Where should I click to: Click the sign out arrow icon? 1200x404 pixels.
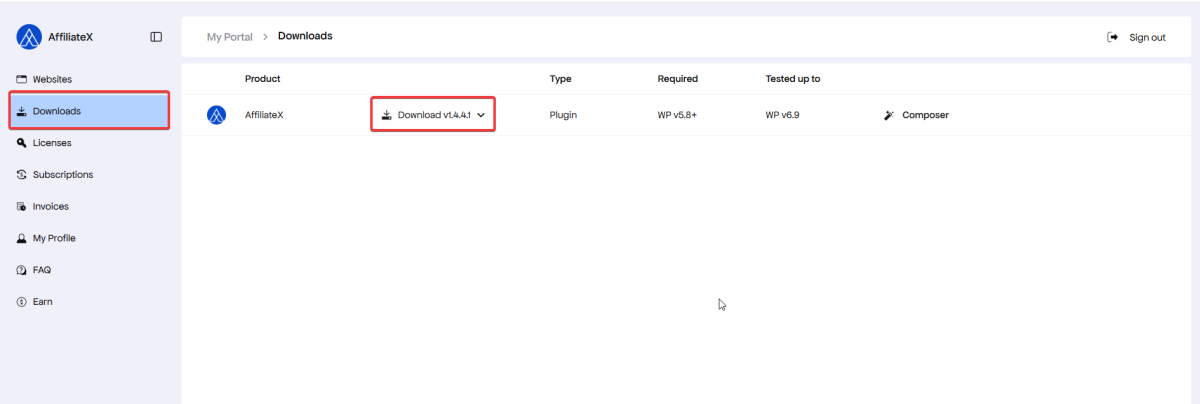pos(1112,37)
